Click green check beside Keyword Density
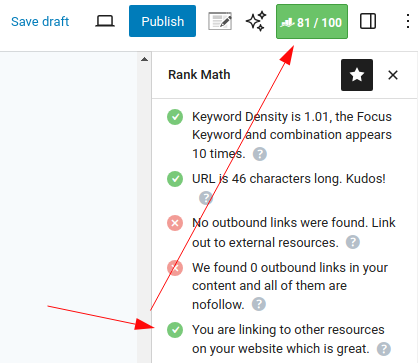The width and height of the screenshot is (418, 363). (x=175, y=117)
